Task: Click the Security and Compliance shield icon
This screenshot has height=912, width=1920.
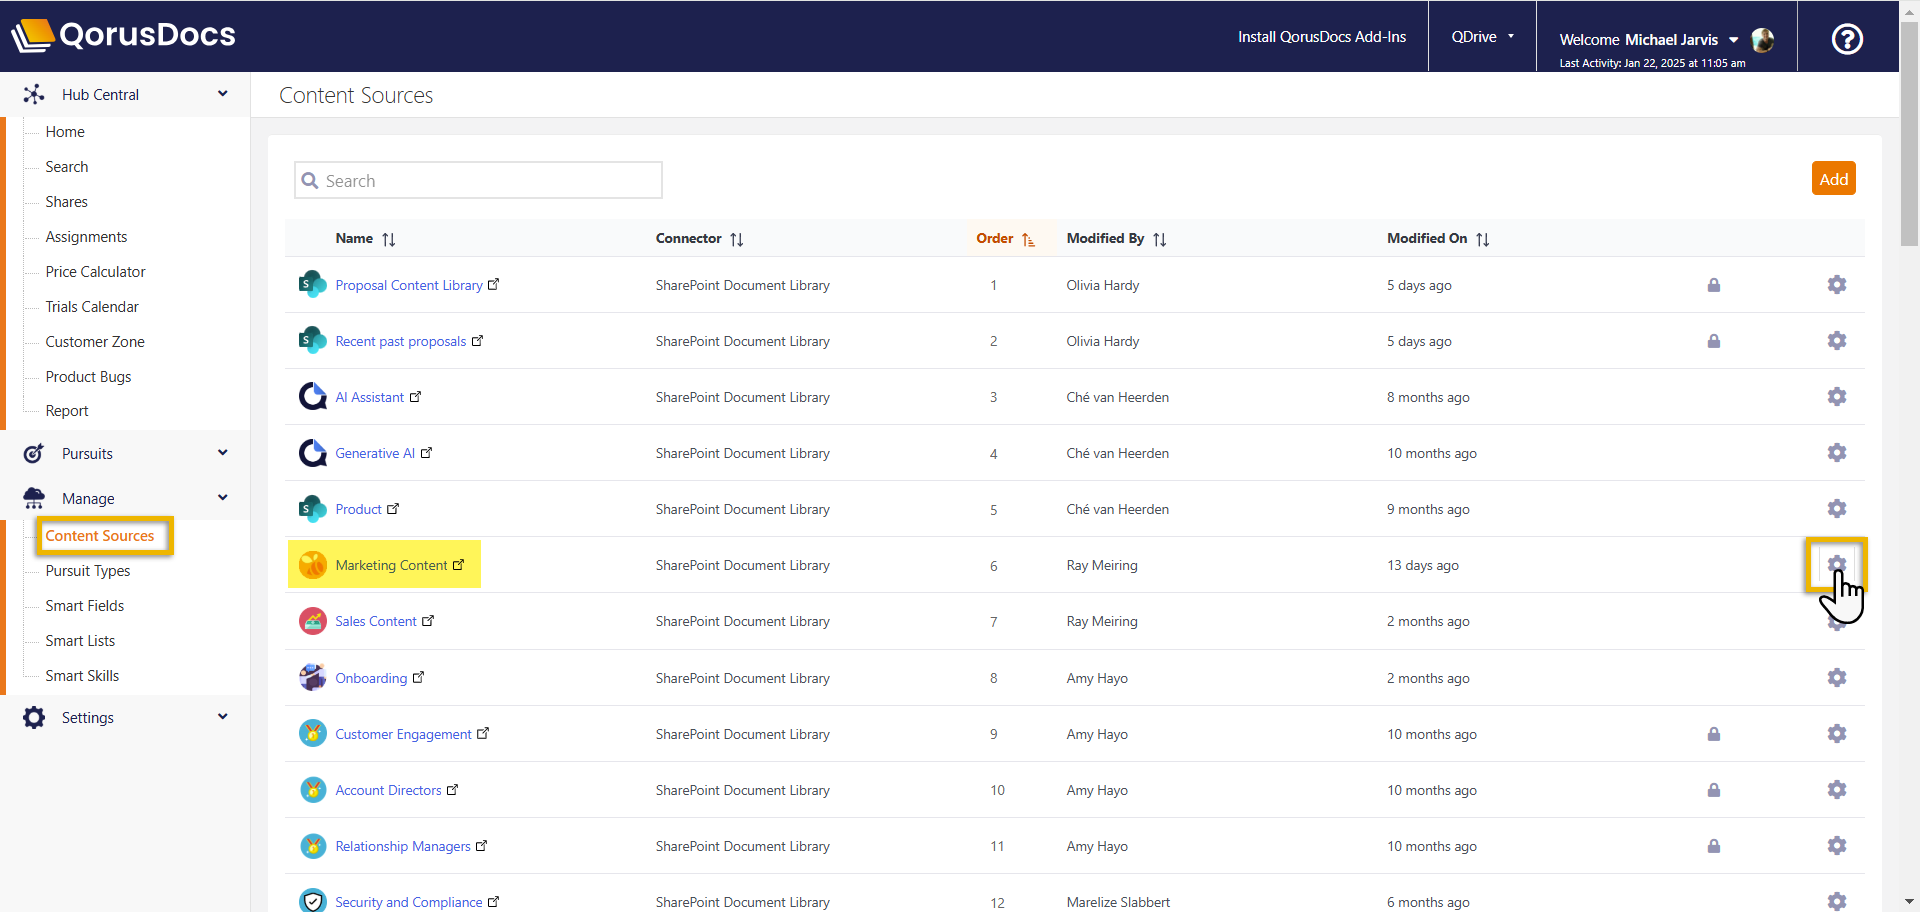Action: pyautogui.click(x=313, y=901)
